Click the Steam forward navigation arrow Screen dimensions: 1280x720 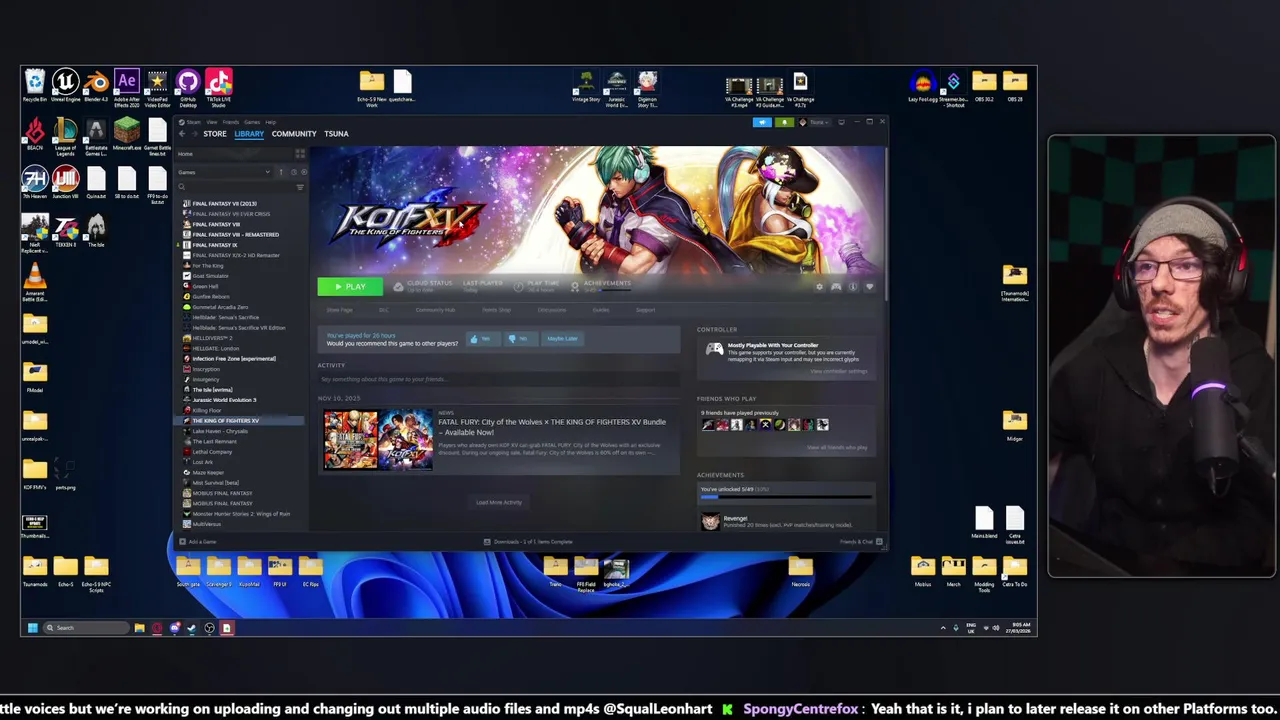pyautogui.click(x=195, y=134)
